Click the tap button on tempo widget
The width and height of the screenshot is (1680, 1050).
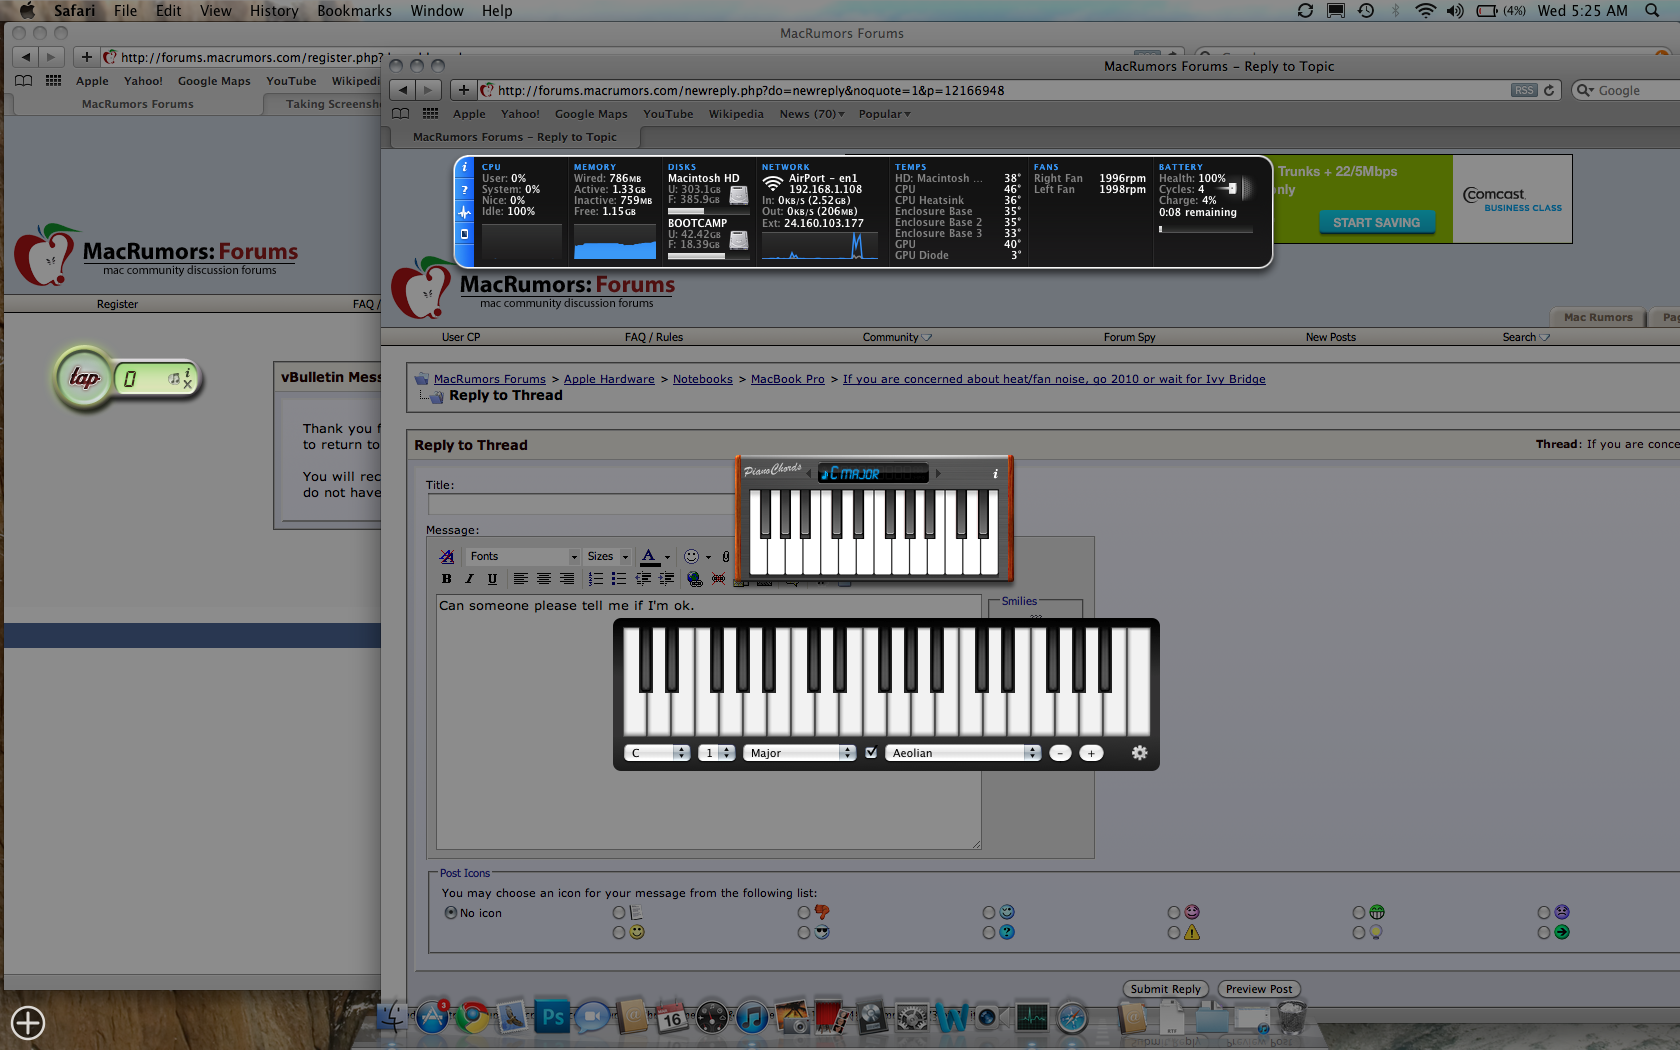pyautogui.click(x=84, y=378)
